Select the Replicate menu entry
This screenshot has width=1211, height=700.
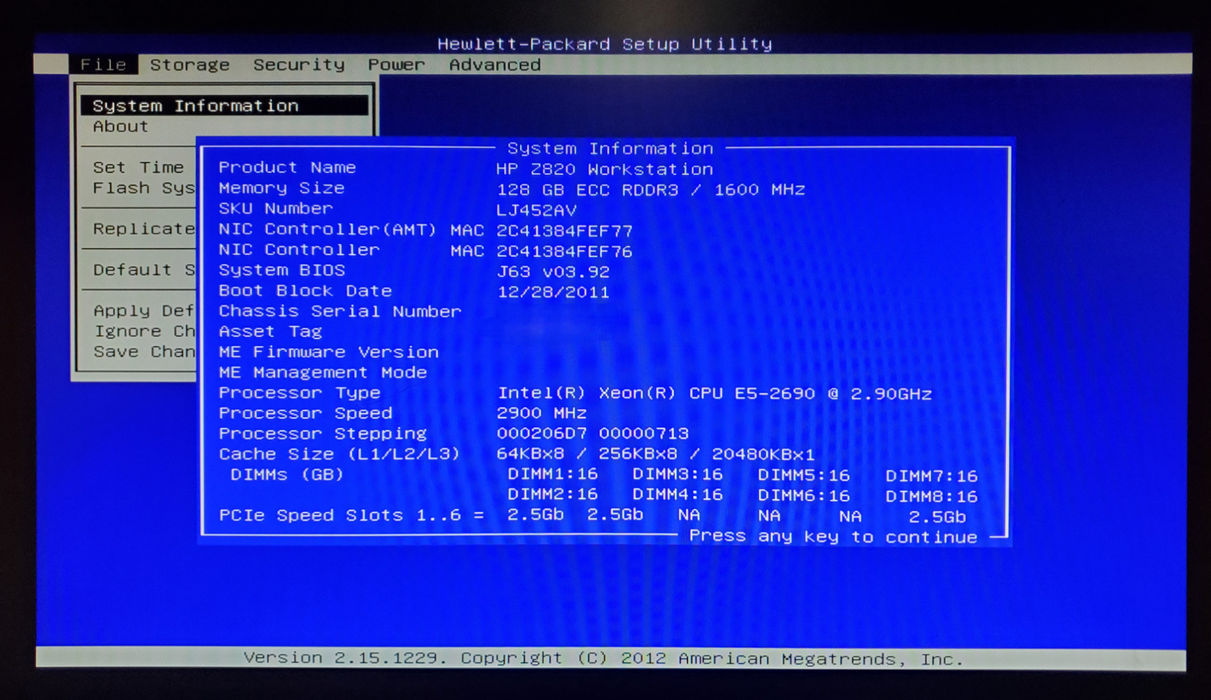145,229
